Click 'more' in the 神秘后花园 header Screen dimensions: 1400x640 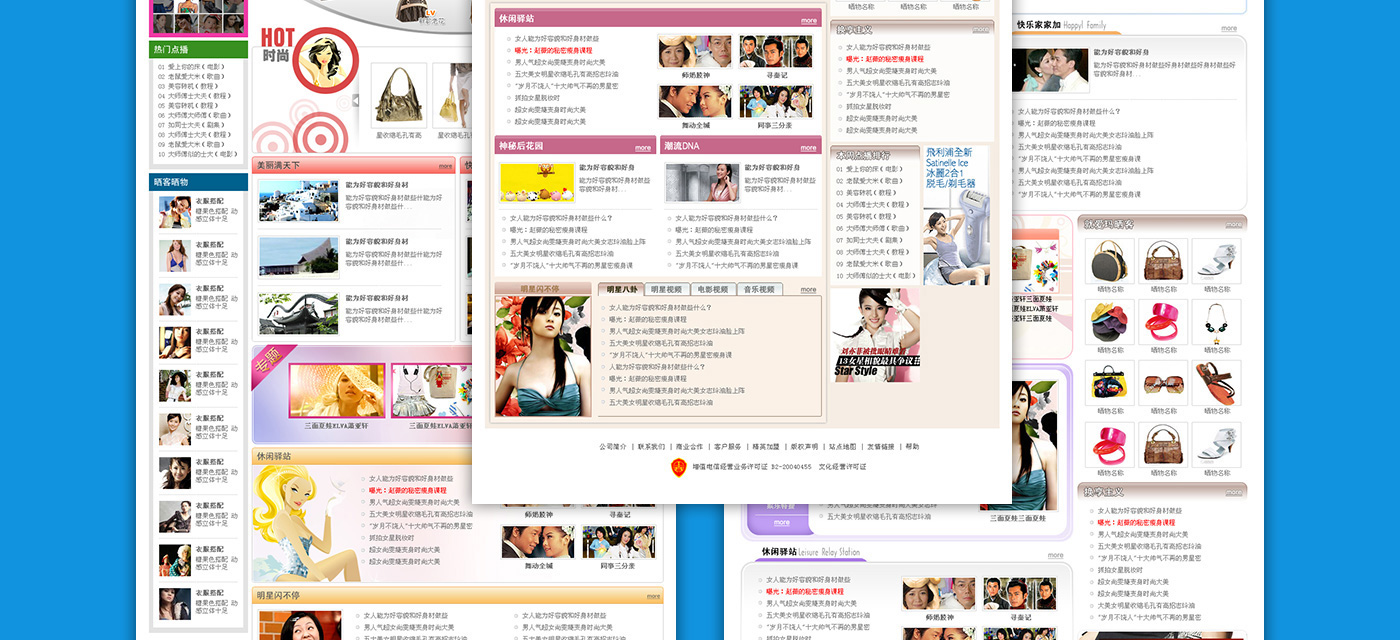point(642,148)
